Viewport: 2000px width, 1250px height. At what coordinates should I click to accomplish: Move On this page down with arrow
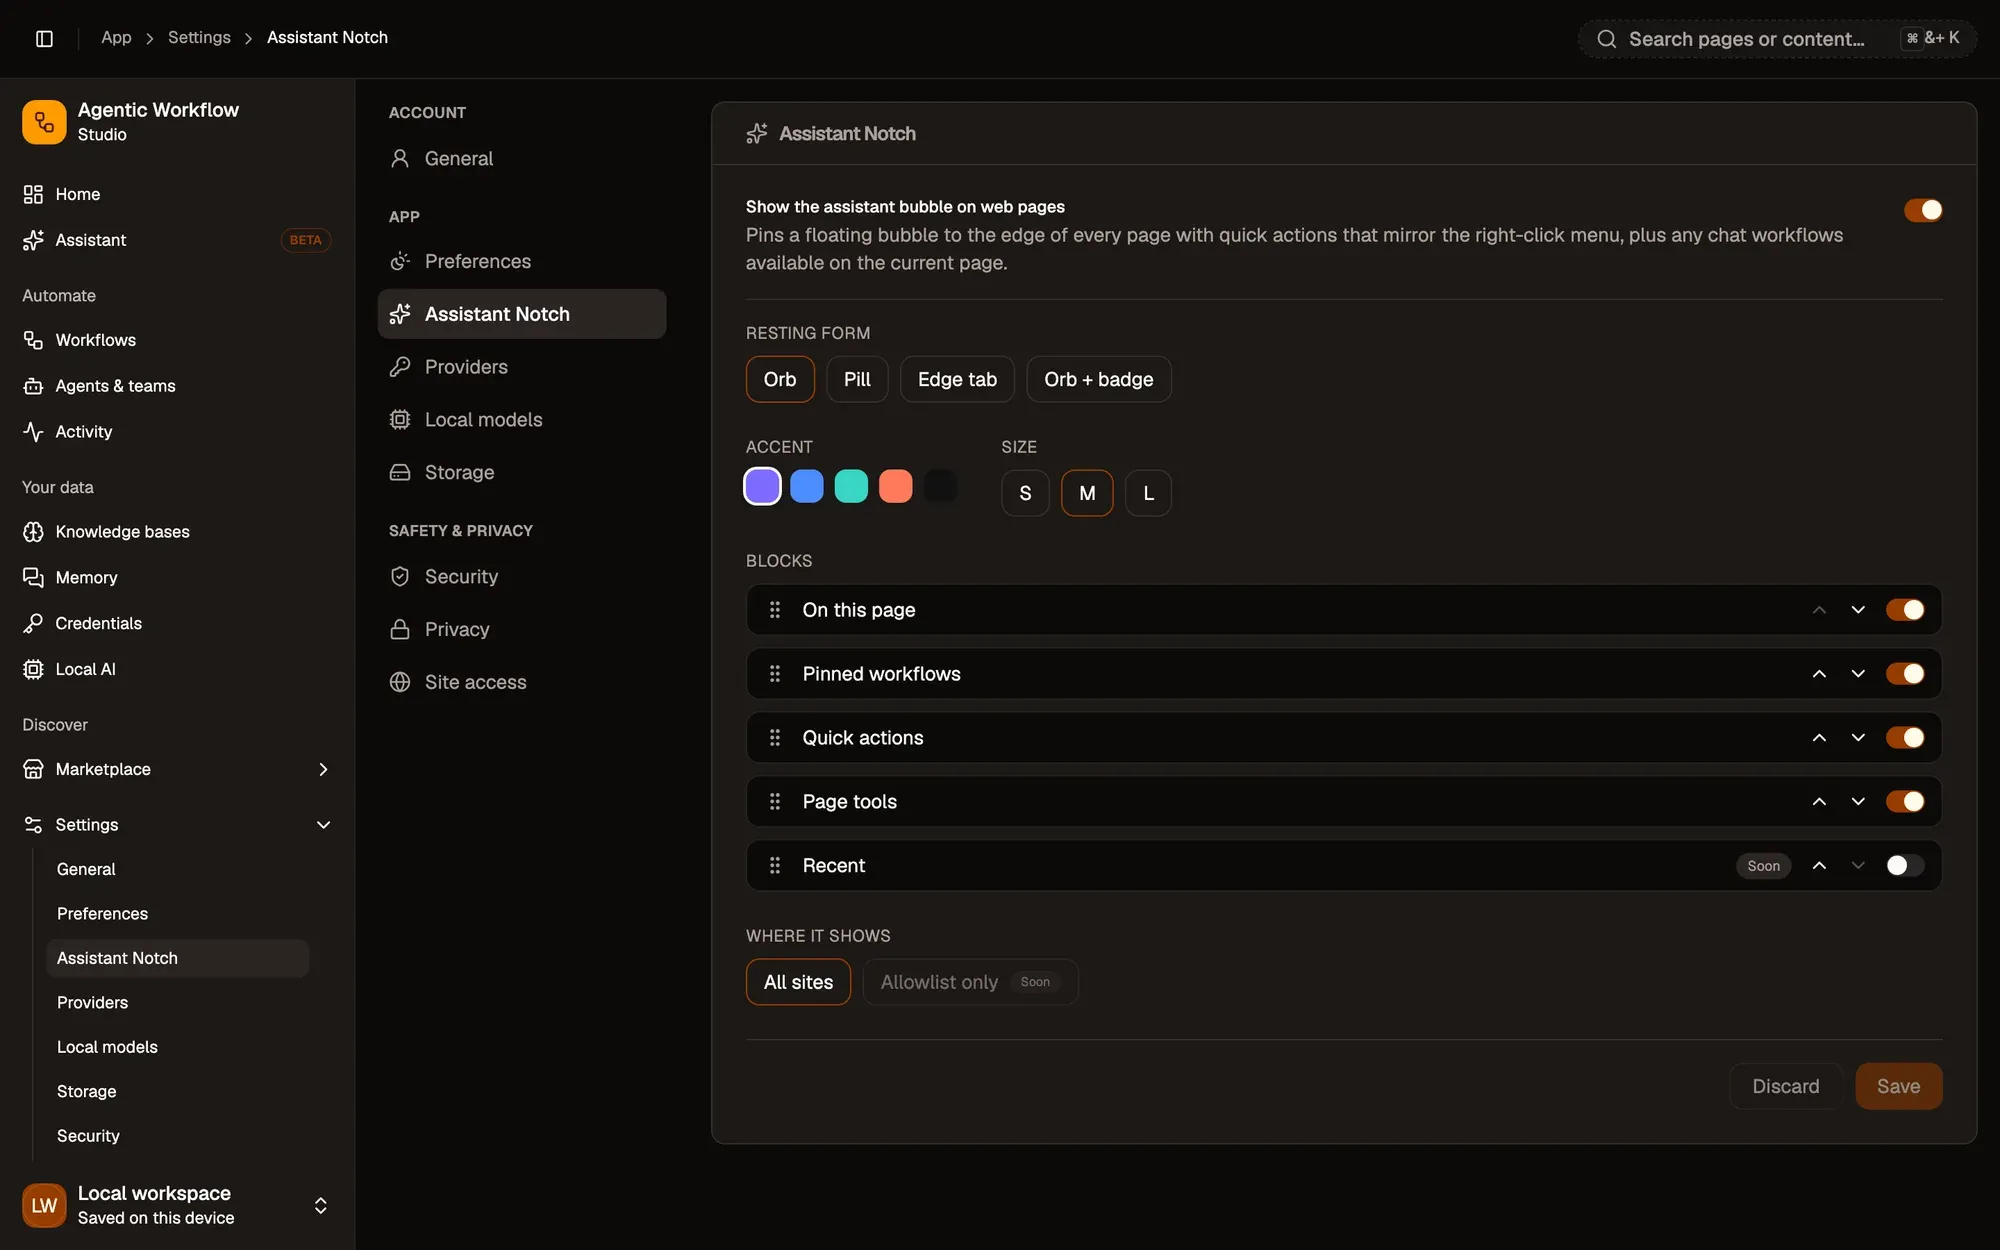tap(1858, 610)
